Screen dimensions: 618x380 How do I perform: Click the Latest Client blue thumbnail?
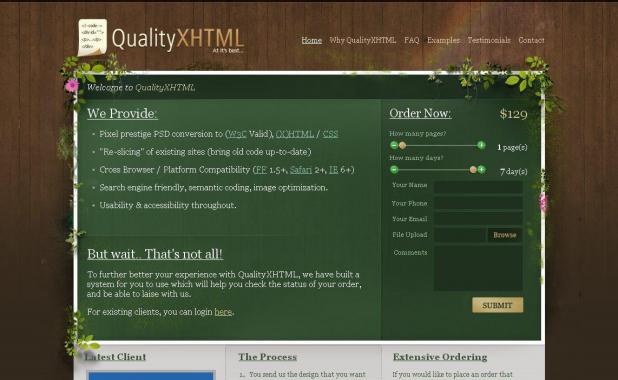pos(151,375)
